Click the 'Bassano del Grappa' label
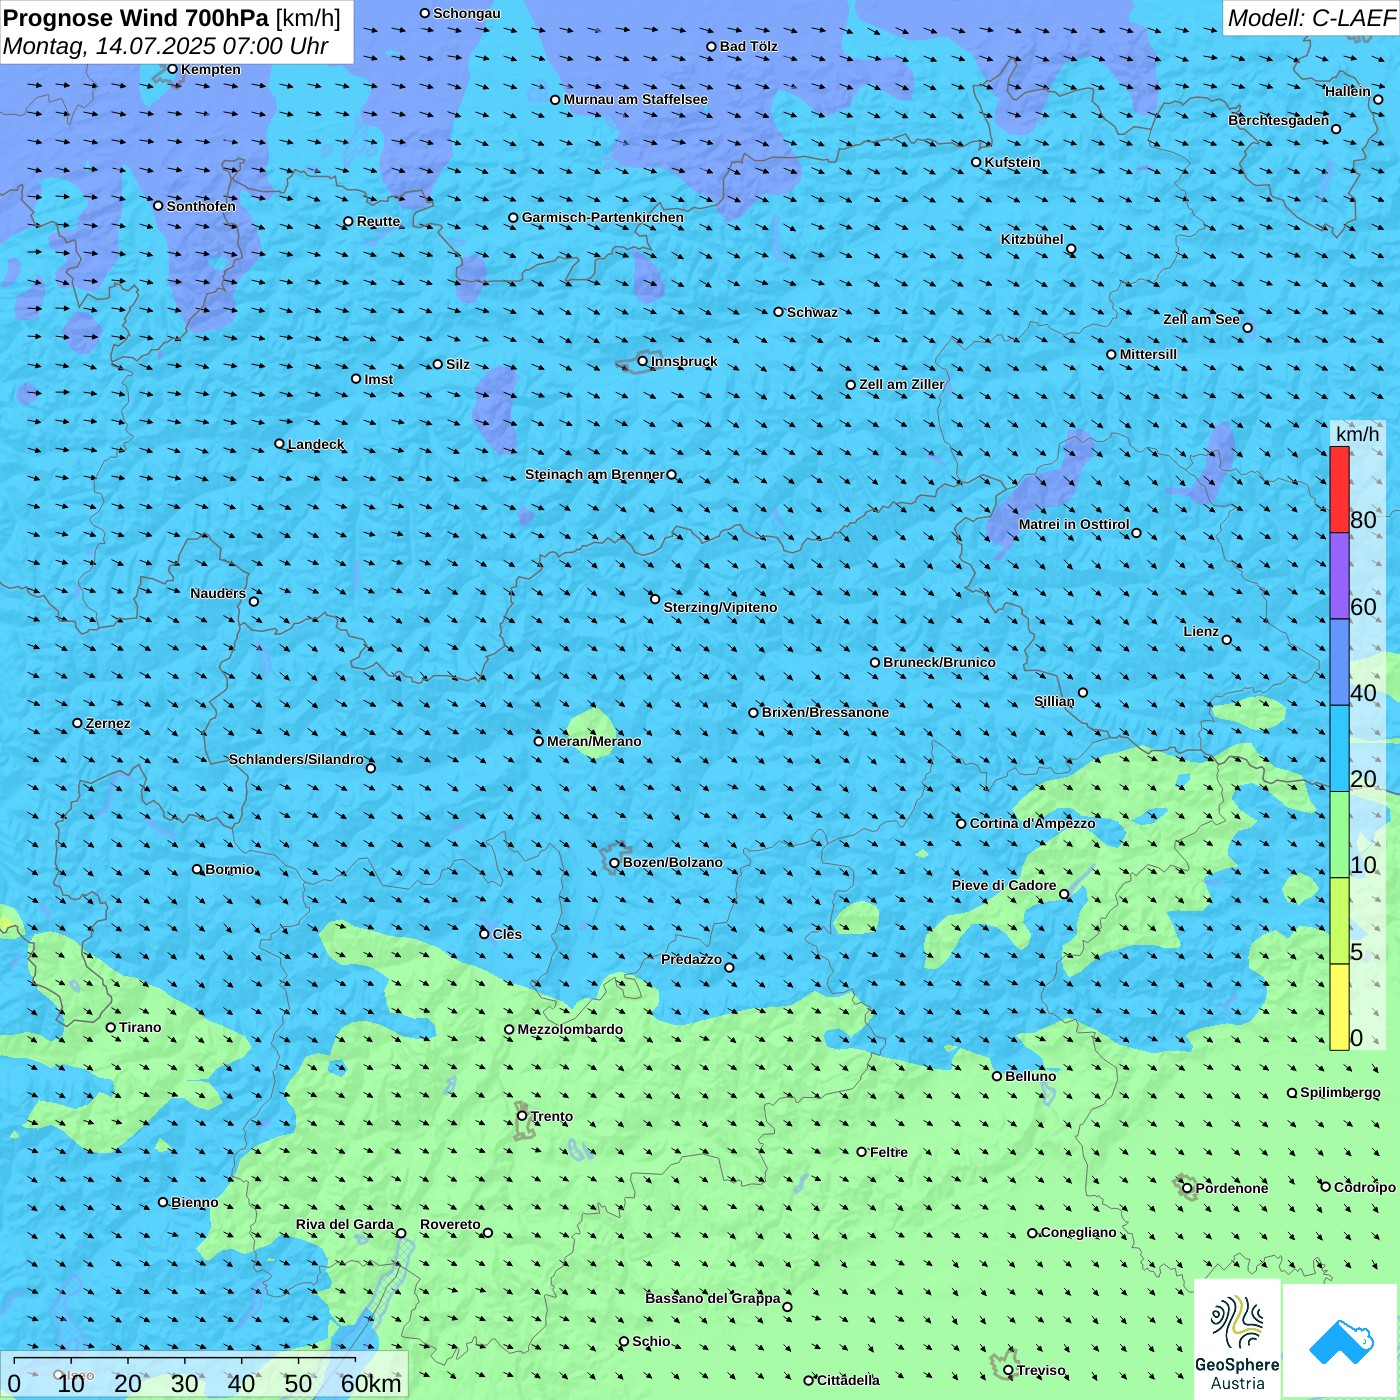This screenshot has width=1400, height=1400. pos(713,1298)
